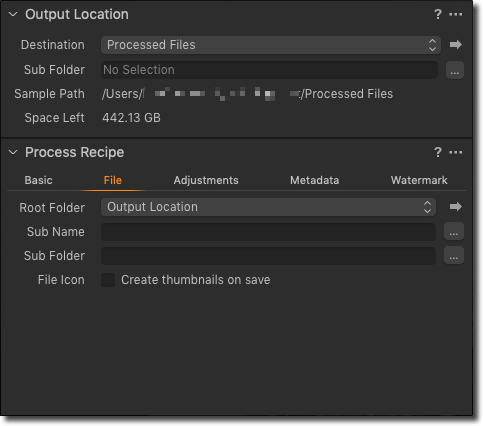Click the Sub Folder field showing No Selection
The width and height of the screenshot is (483, 426).
click(269, 70)
